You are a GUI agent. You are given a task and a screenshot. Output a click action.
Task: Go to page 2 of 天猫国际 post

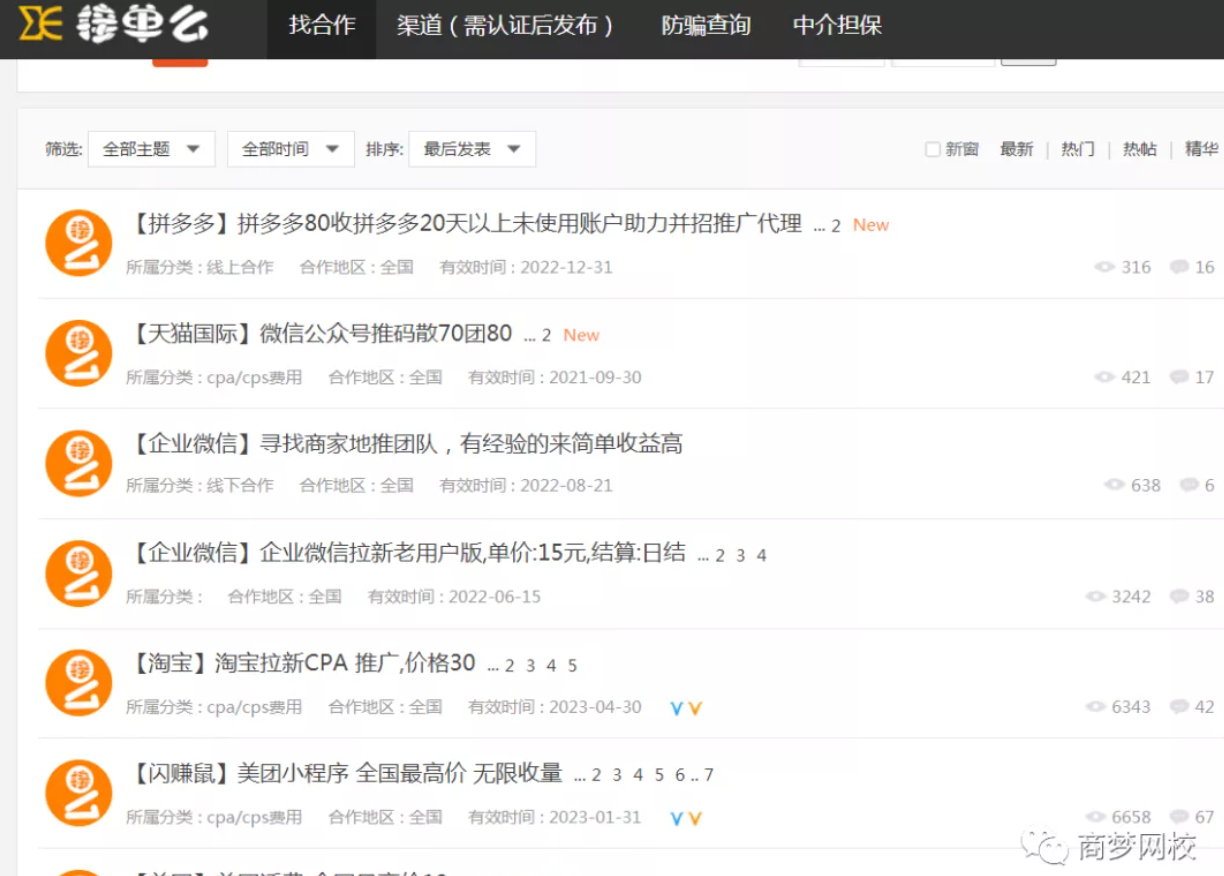point(546,336)
